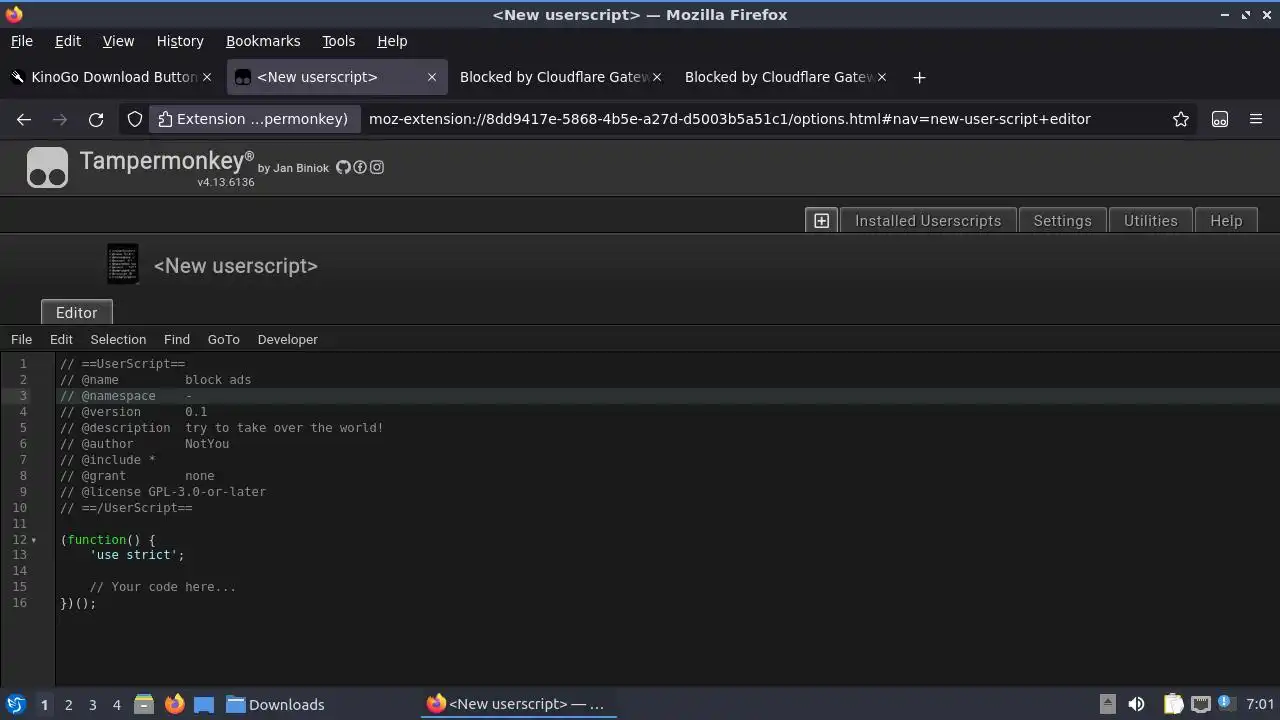Open the Firefox Help menu in menu bar
Viewport: 1280px width, 720px height.
(x=392, y=41)
